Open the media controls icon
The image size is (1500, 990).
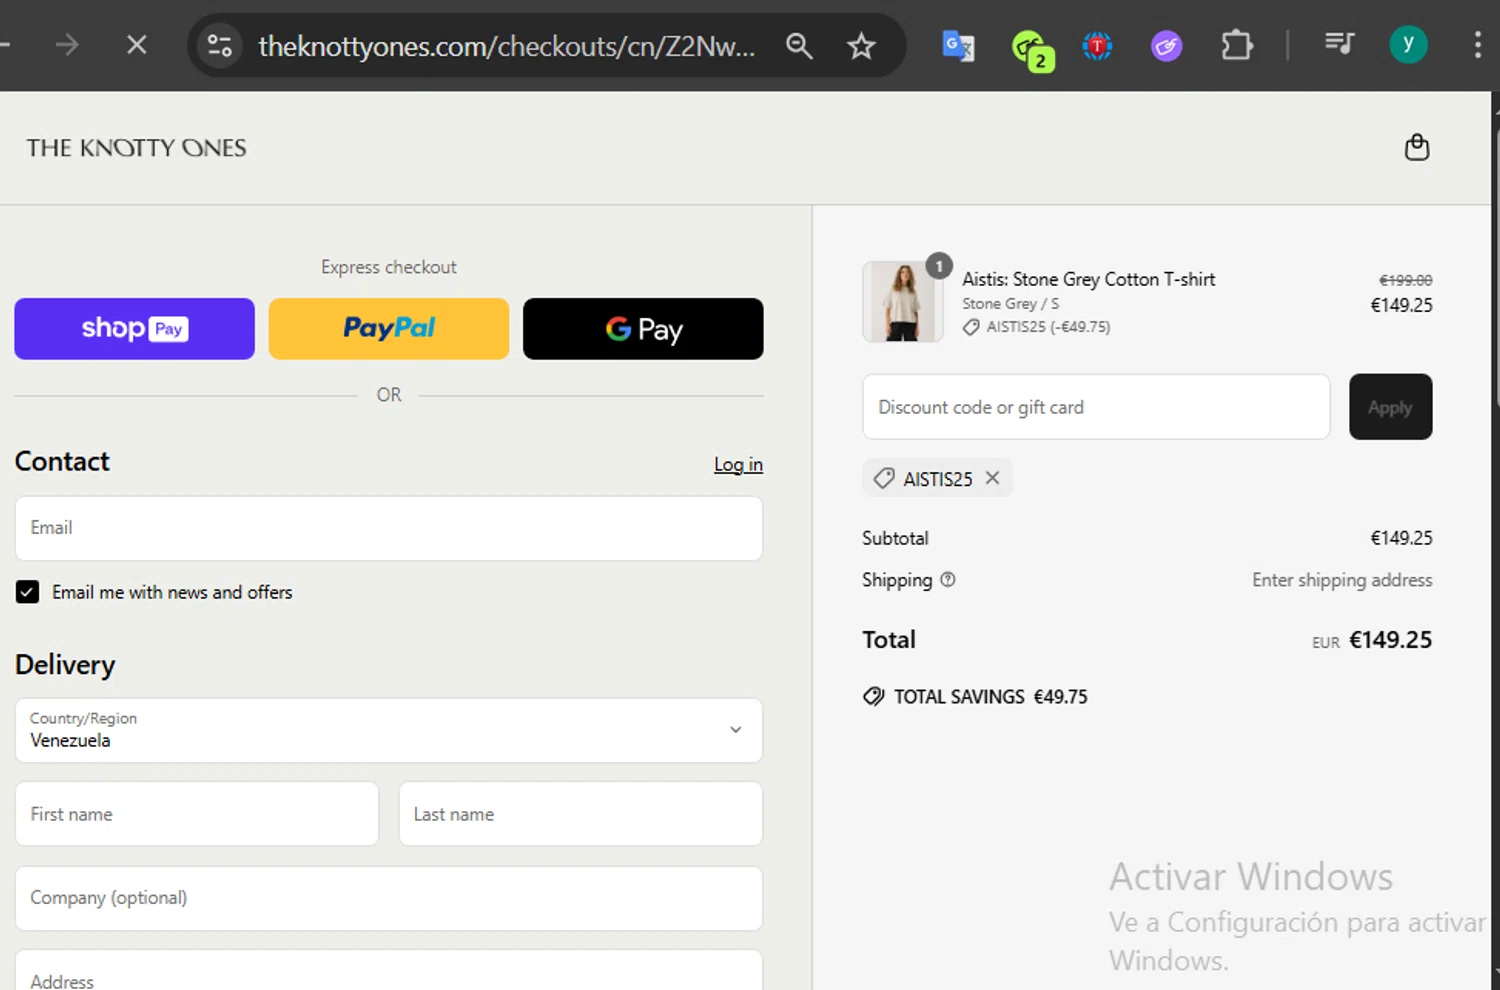click(x=1338, y=44)
